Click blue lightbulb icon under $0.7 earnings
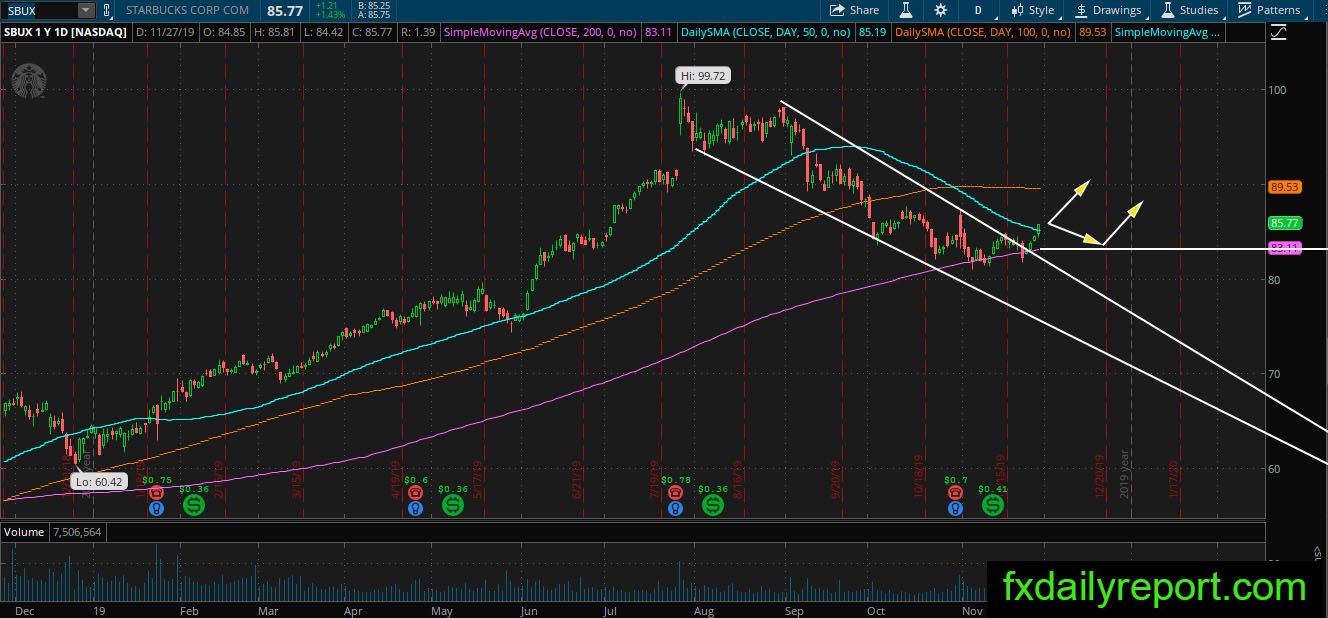This screenshot has height=618, width=1328. click(x=955, y=509)
